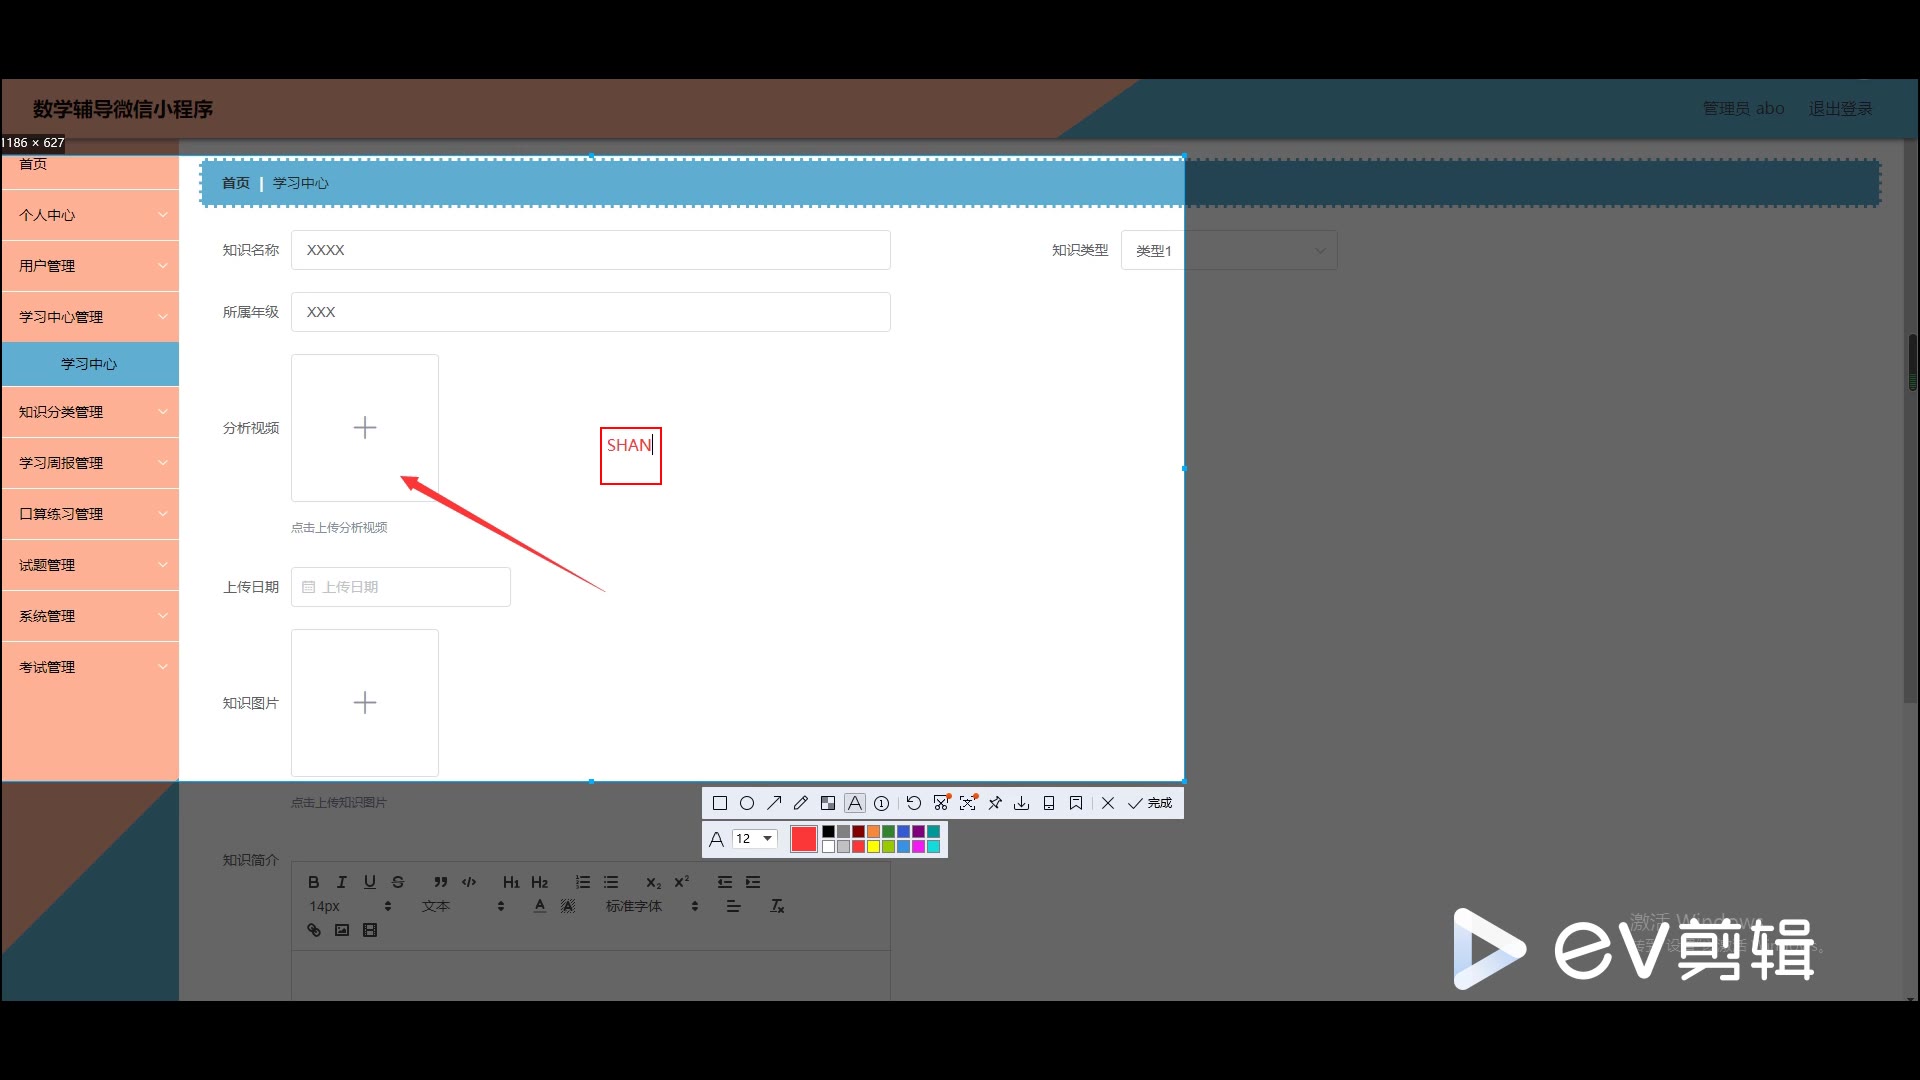1920x1080 pixels.
Task: Save screenshot with download icon
Action: (1021, 803)
